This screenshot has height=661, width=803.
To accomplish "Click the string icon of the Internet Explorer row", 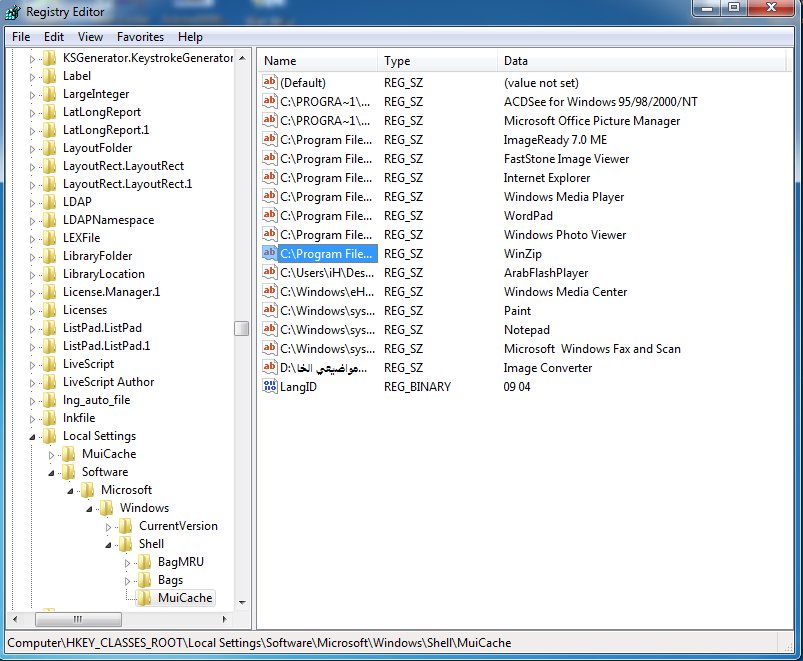I will [x=270, y=177].
